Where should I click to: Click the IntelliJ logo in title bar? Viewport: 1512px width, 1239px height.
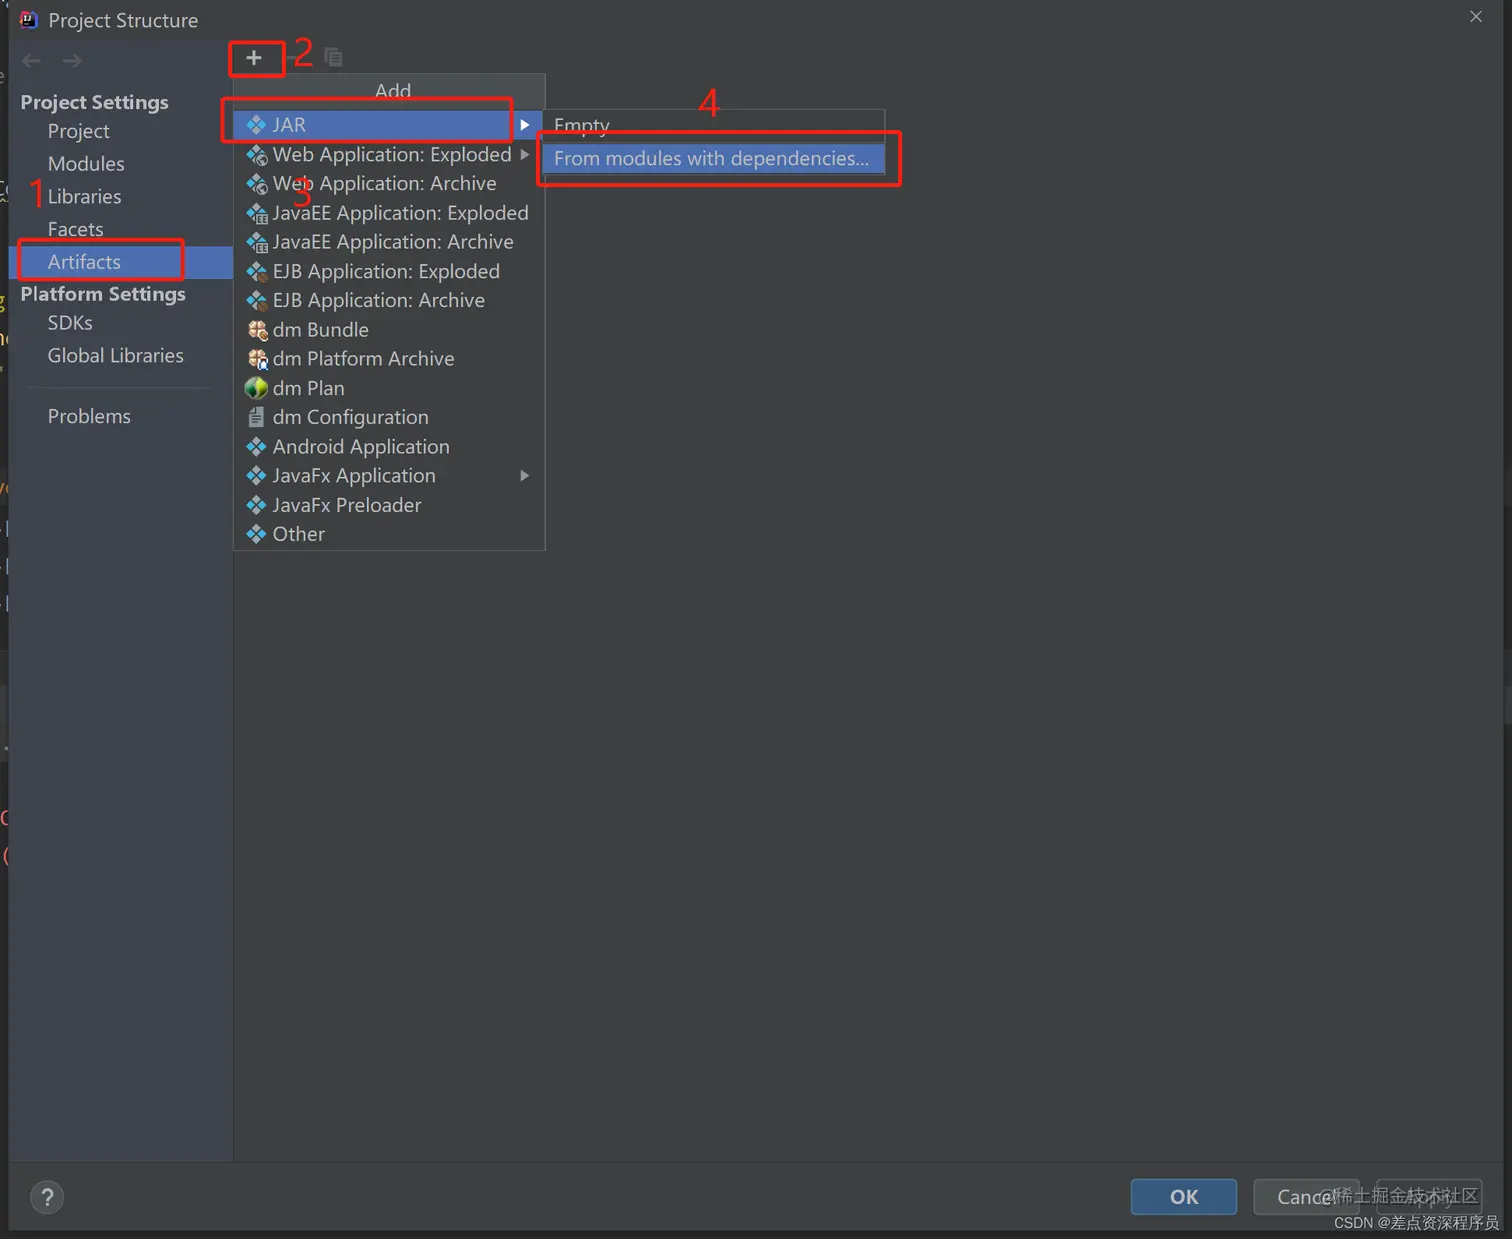pos(29,20)
